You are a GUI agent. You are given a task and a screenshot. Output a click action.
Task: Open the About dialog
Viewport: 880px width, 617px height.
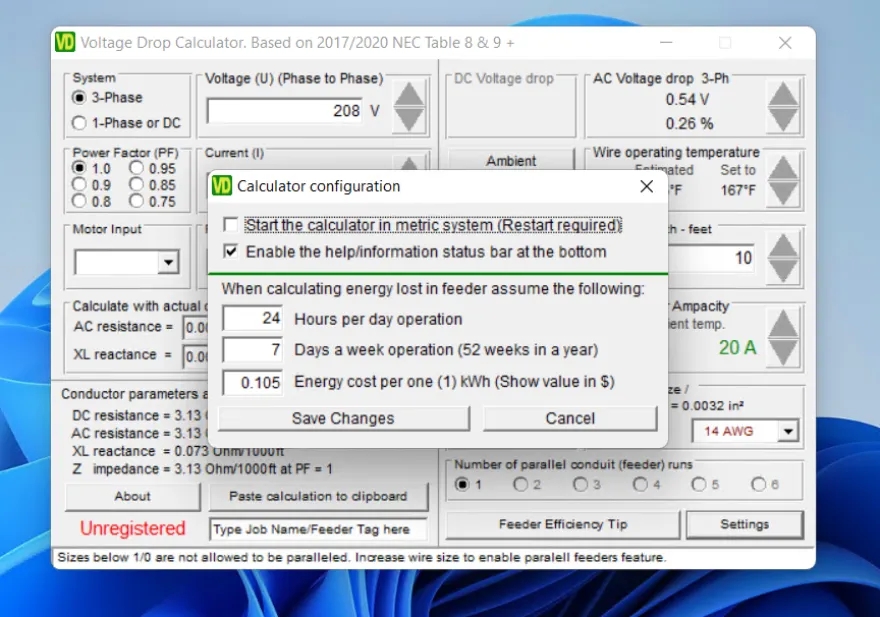coord(132,496)
